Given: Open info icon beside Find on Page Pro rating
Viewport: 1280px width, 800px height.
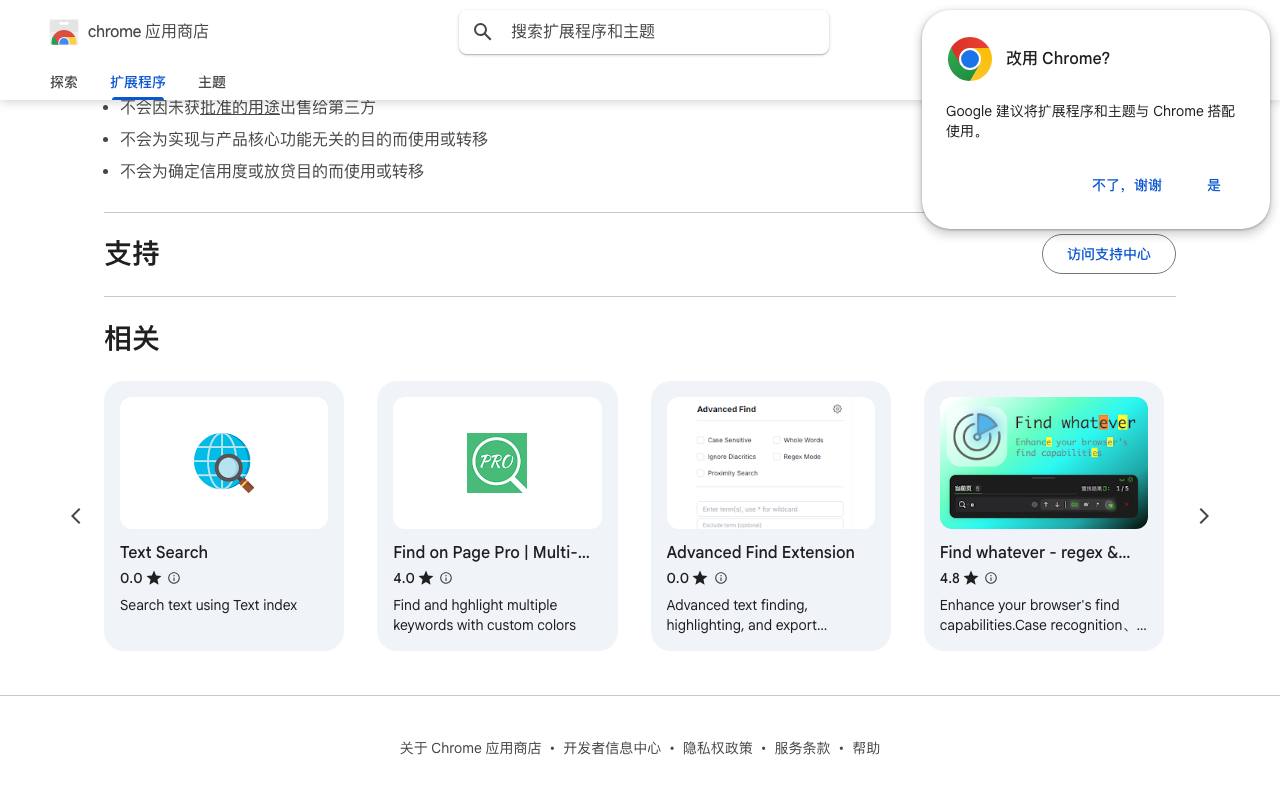Looking at the screenshot, I should point(446,578).
